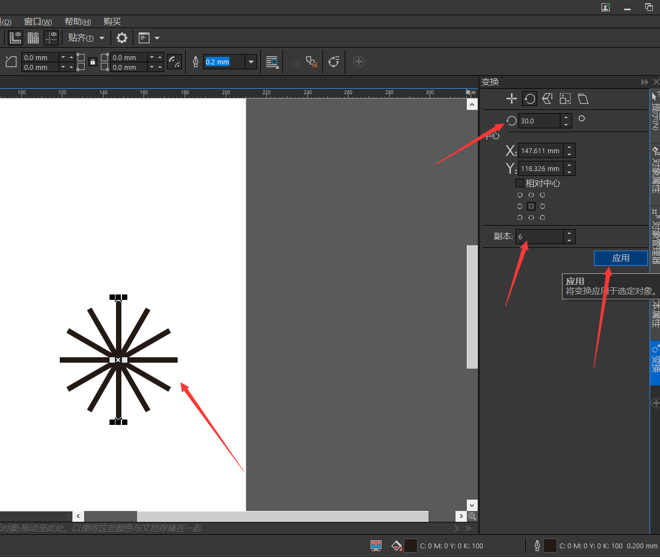The height and width of the screenshot is (559, 660).
Task: Toggle the show rulers icon
Action: [x=16, y=38]
